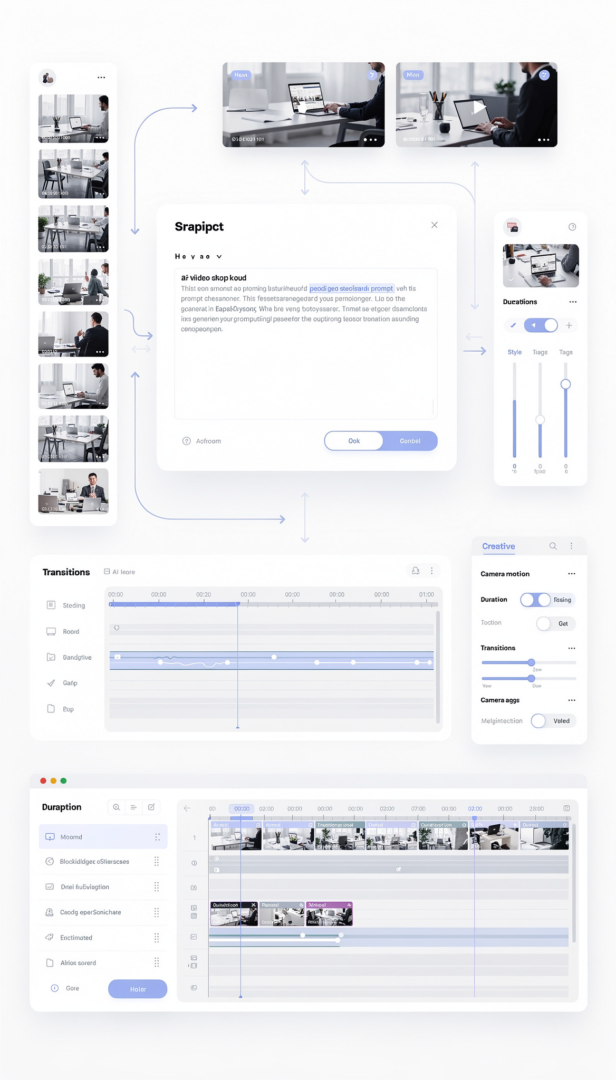Click the help icon beside Achoom
616x1080 pixels.
(186, 441)
